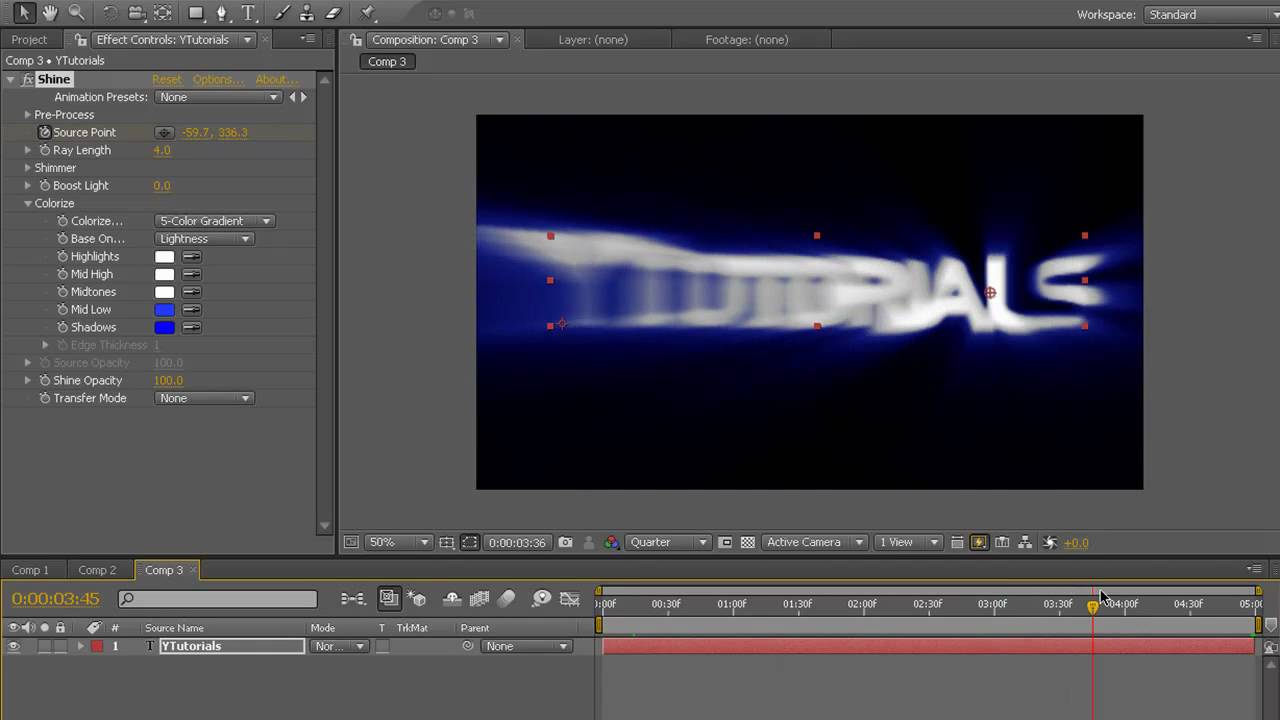
Task: Open the Animation Presets dropdown
Action: 218,97
